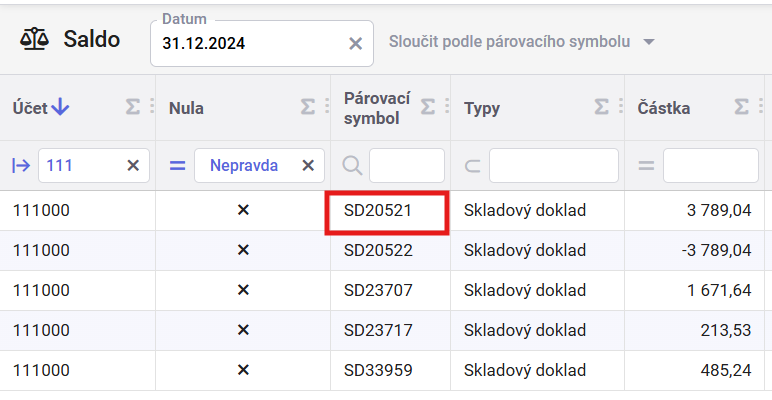Viewport: 772px width, 400px height.
Task: Open the Nepravda filter value dropdown
Action: tap(244, 166)
